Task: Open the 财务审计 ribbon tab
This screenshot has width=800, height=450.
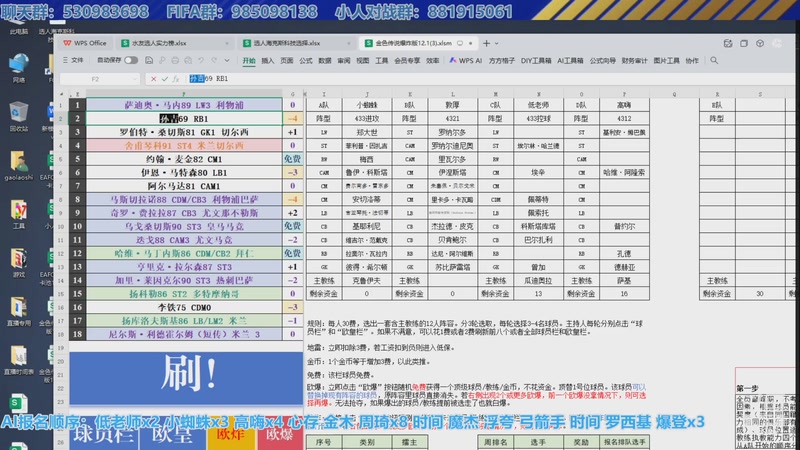Action: tap(634, 61)
